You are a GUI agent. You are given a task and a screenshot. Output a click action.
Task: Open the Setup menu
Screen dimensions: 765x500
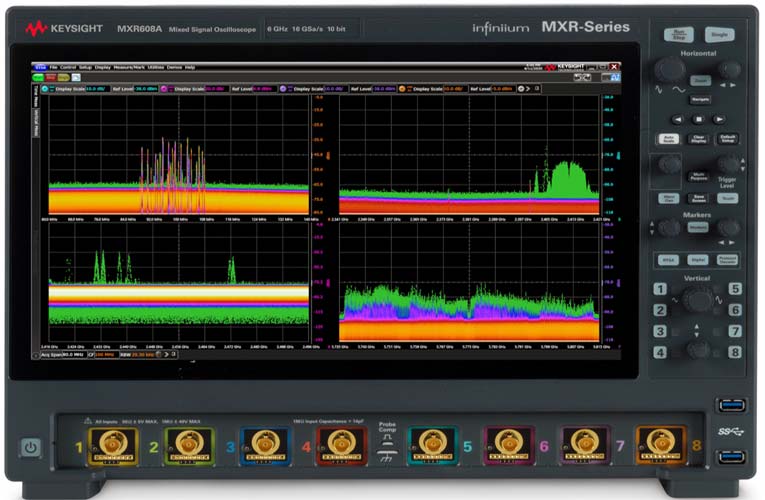pos(85,67)
